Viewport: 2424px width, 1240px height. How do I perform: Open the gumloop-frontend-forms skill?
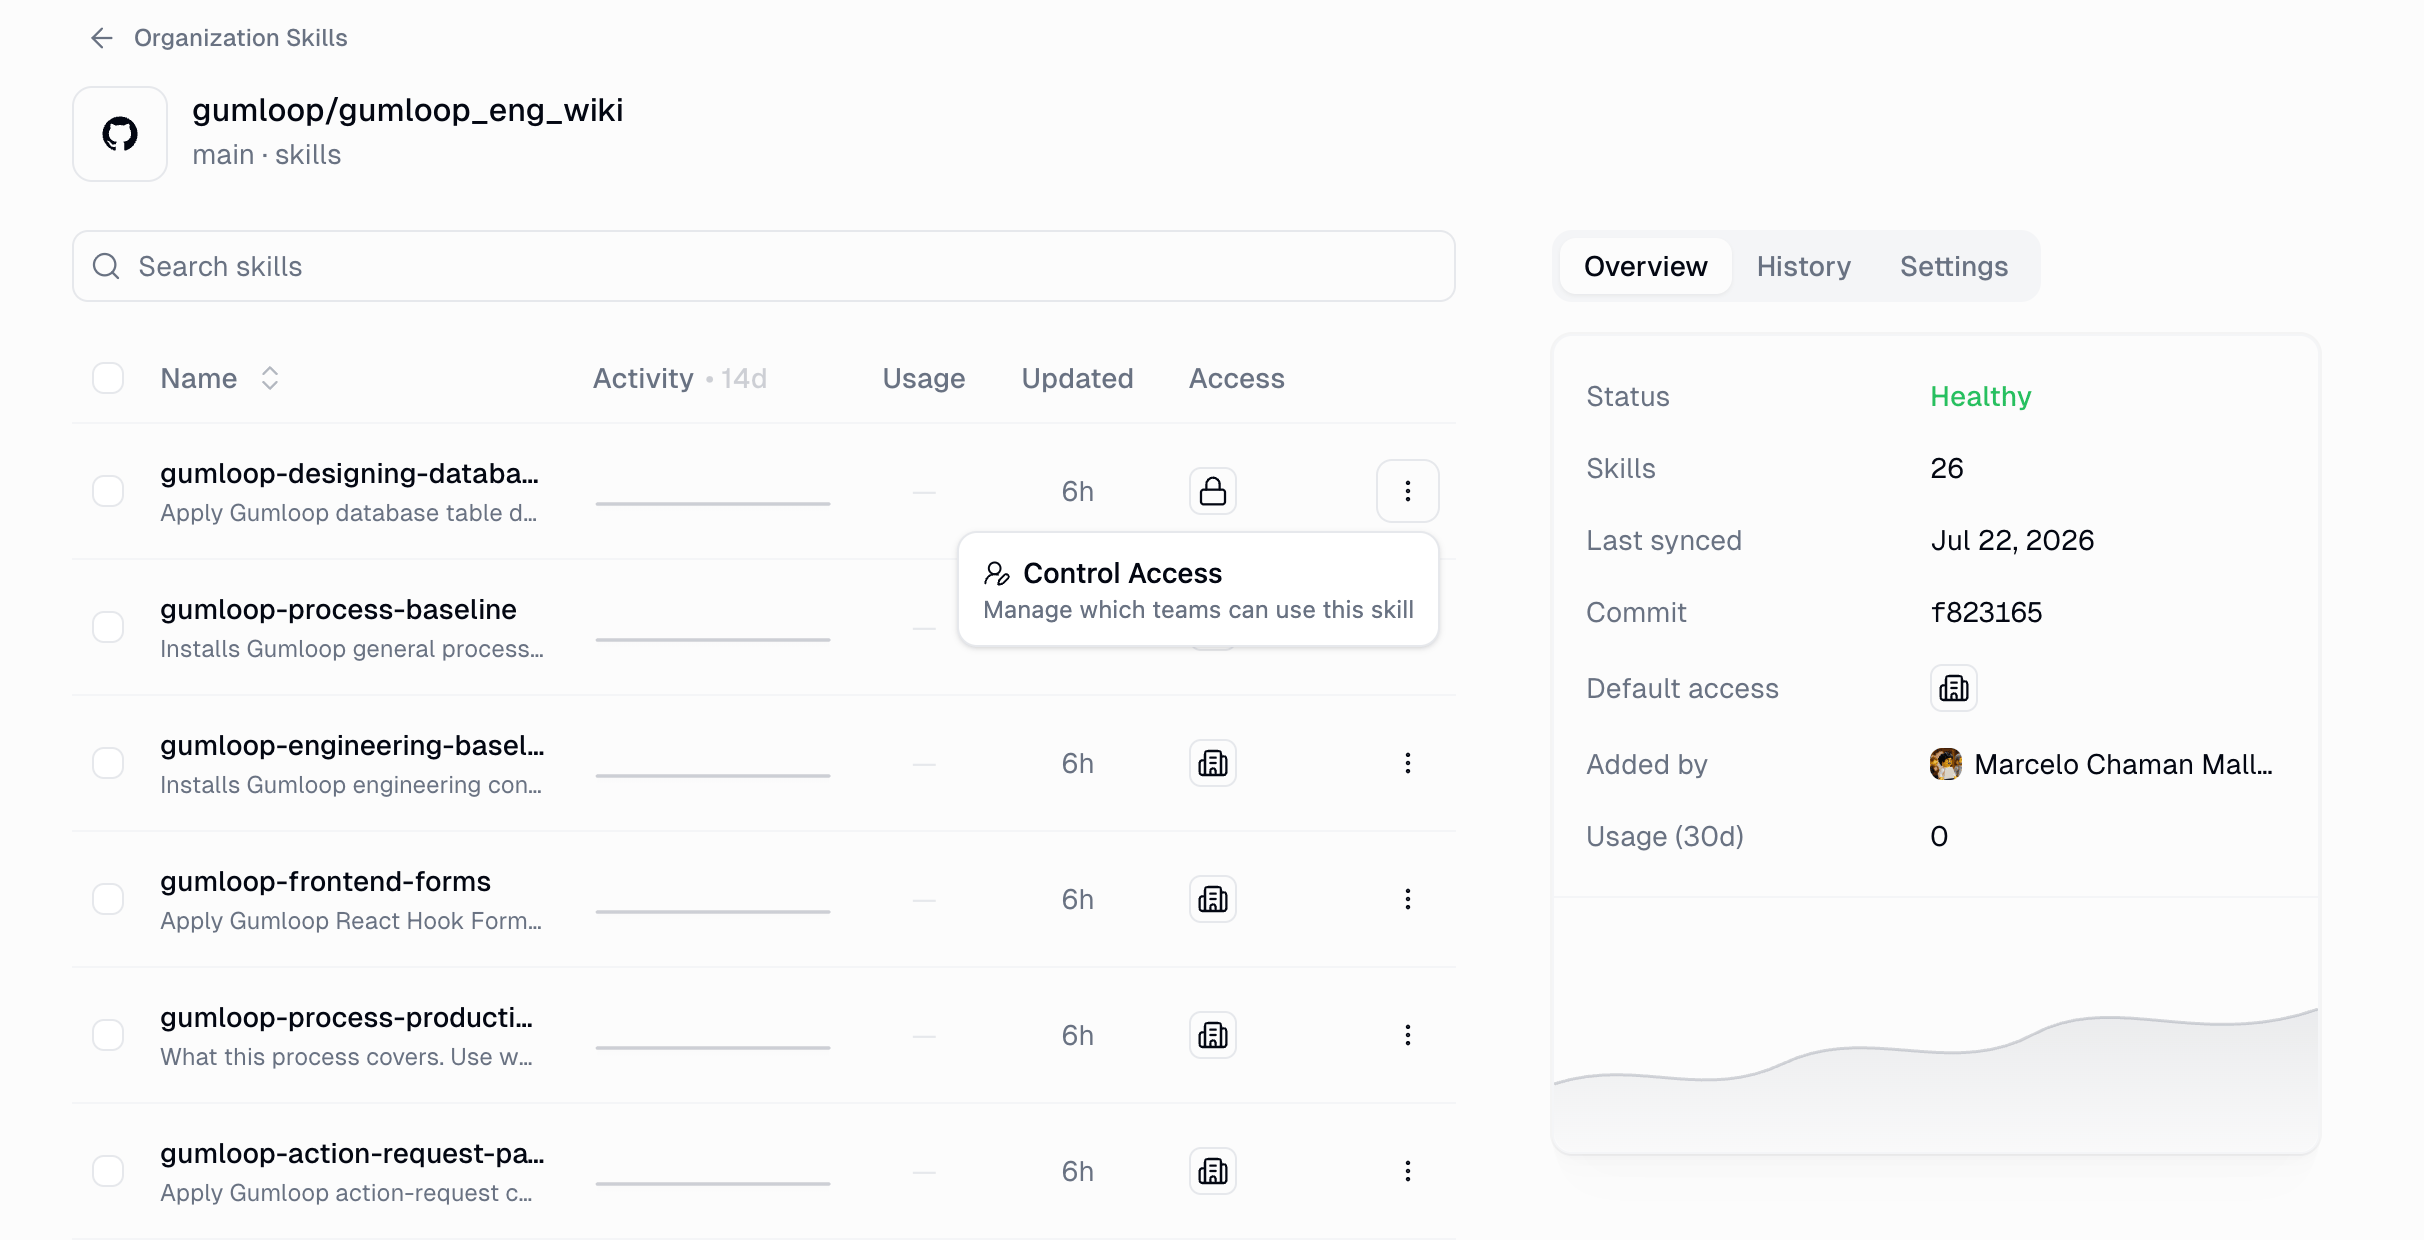pyautogui.click(x=325, y=881)
